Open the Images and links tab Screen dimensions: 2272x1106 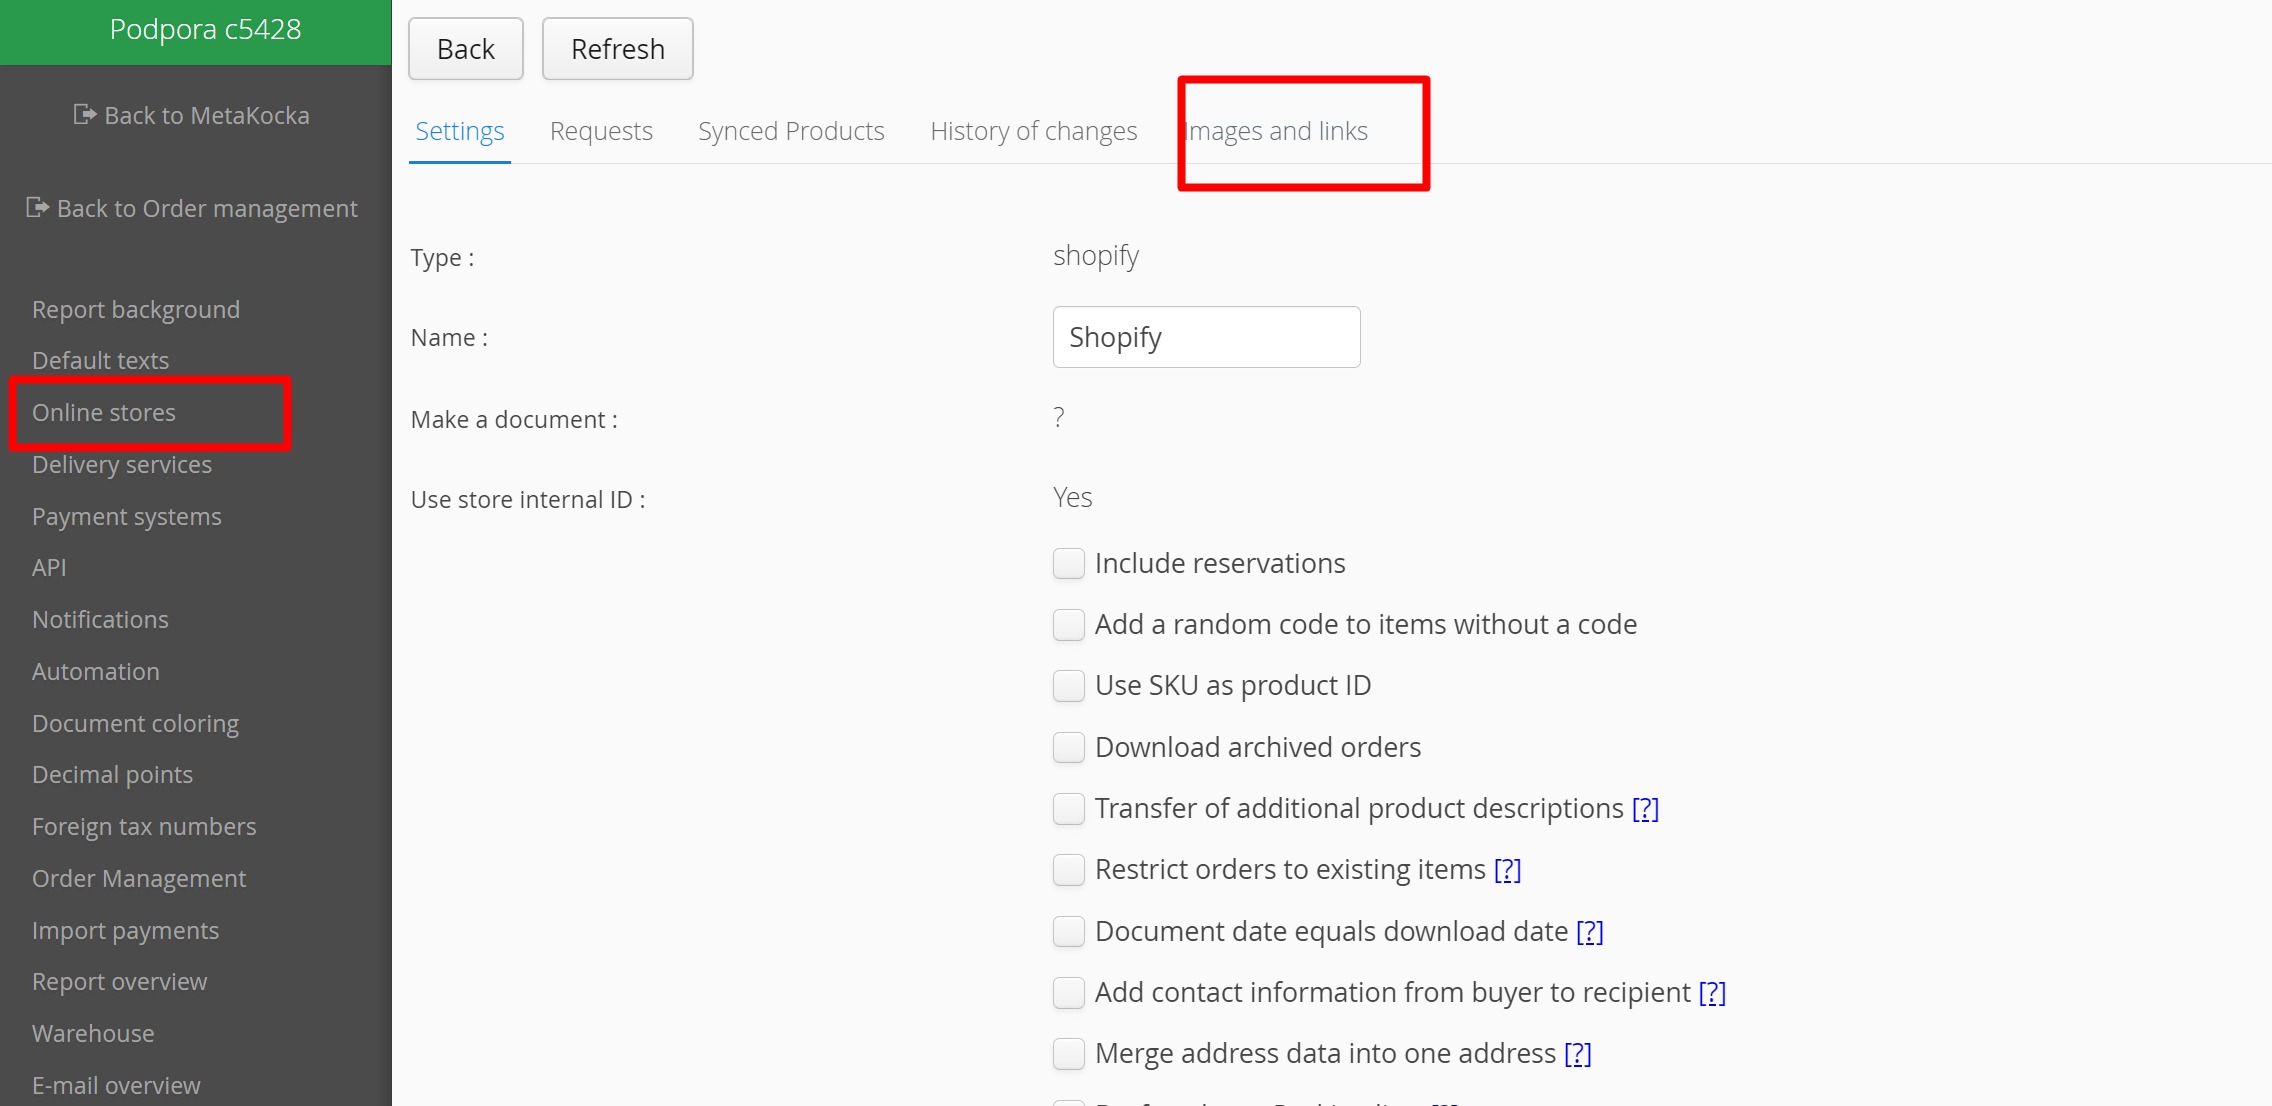pyautogui.click(x=1276, y=131)
